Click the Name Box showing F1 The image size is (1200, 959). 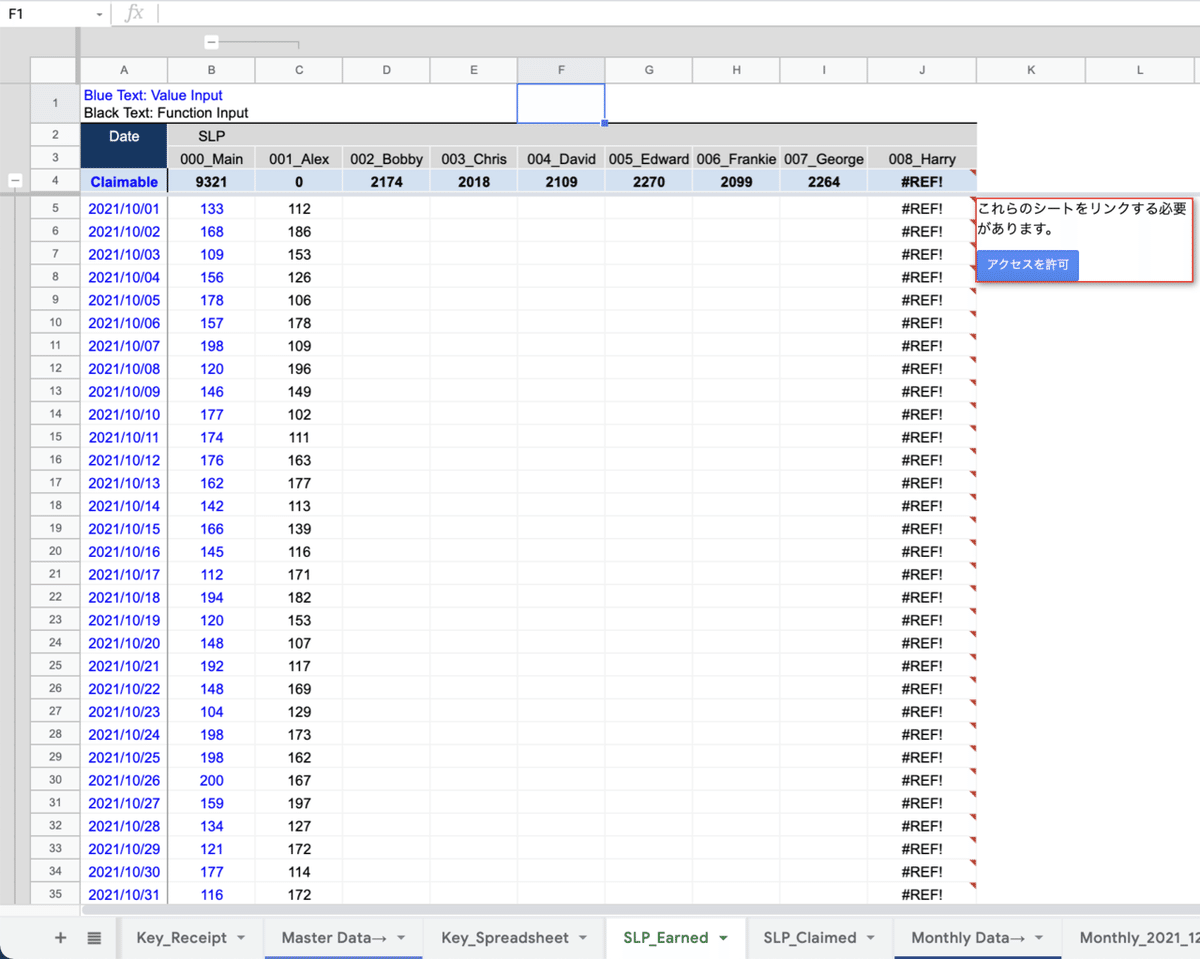55,14
